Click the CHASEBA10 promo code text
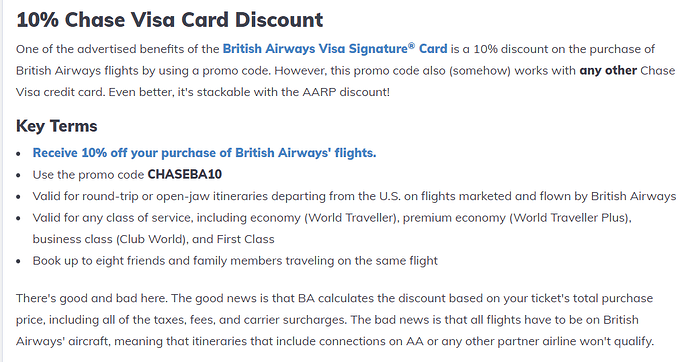This screenshot has width=690, height=362. pyautogui.click(x=185, y=175)
